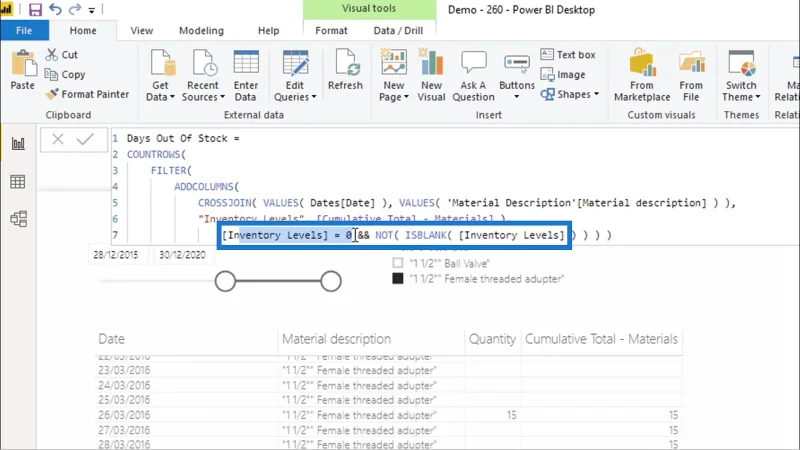800x450 pixels.
Task: Open the Modeling ribbon tab
Action: (x=201, y=31)
